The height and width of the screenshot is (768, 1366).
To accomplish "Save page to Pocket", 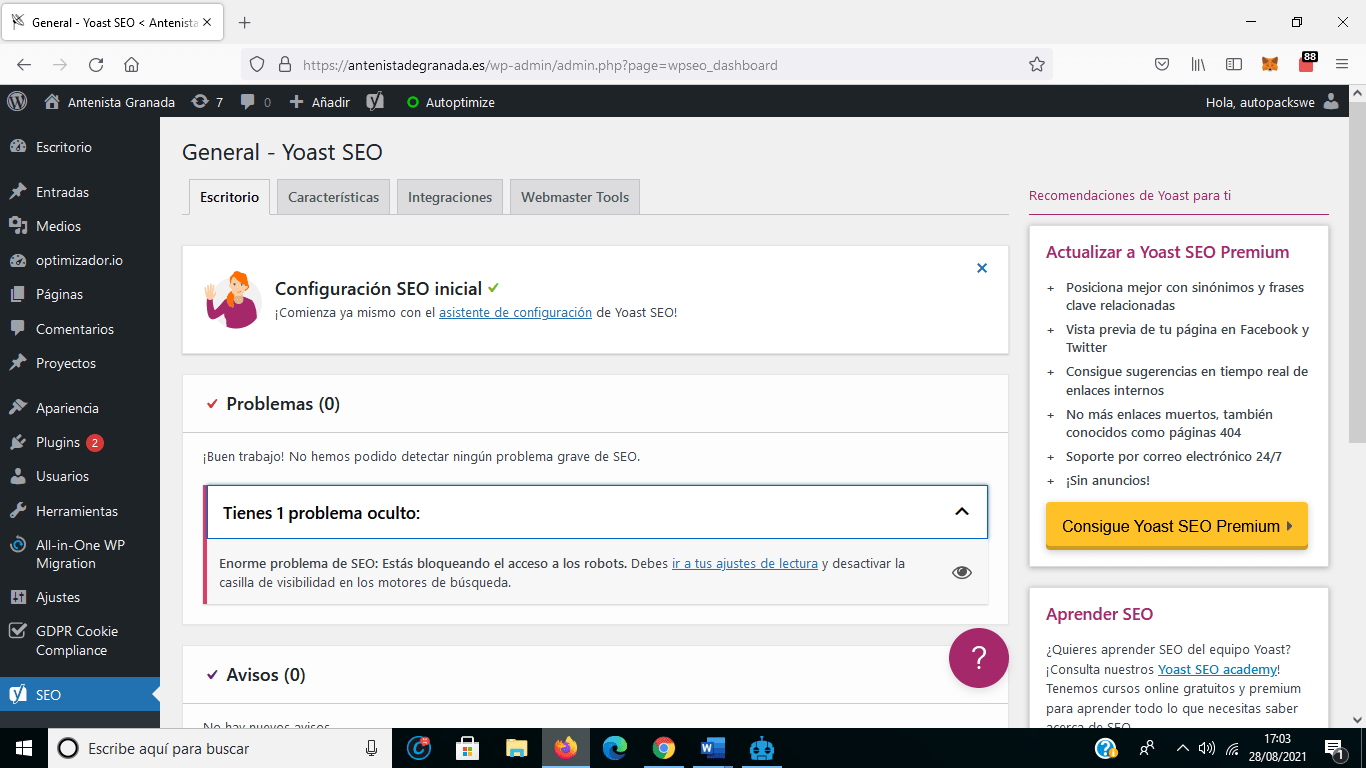I will (x=1162, y=65).
